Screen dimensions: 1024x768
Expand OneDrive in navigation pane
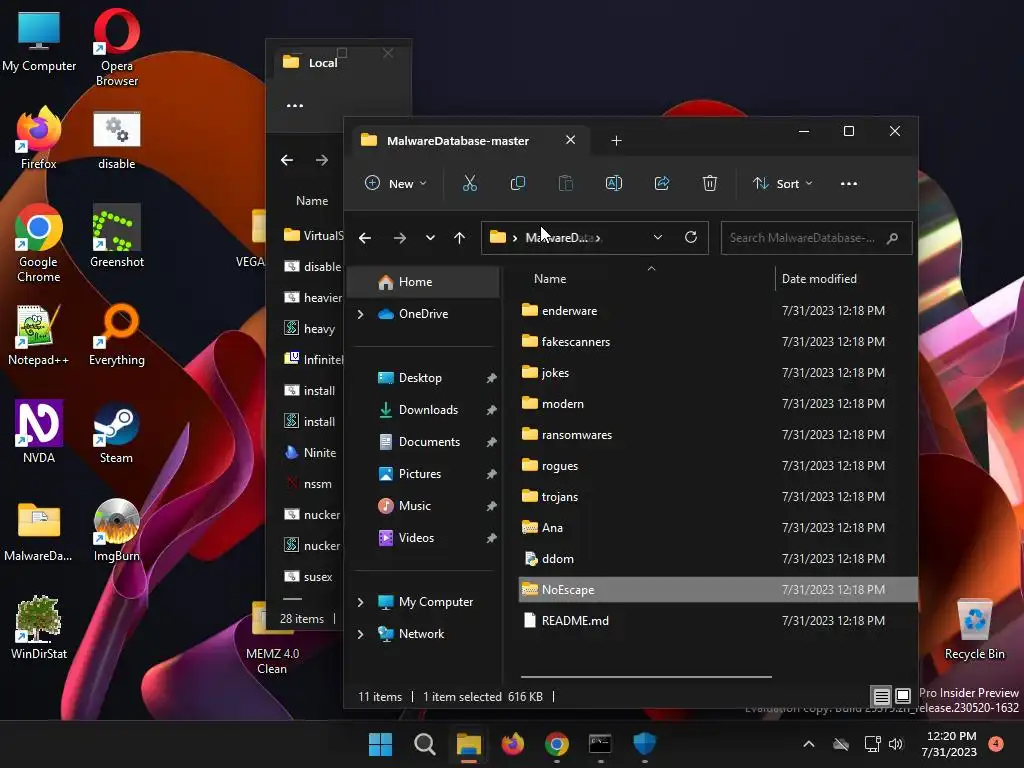(360, 314)
